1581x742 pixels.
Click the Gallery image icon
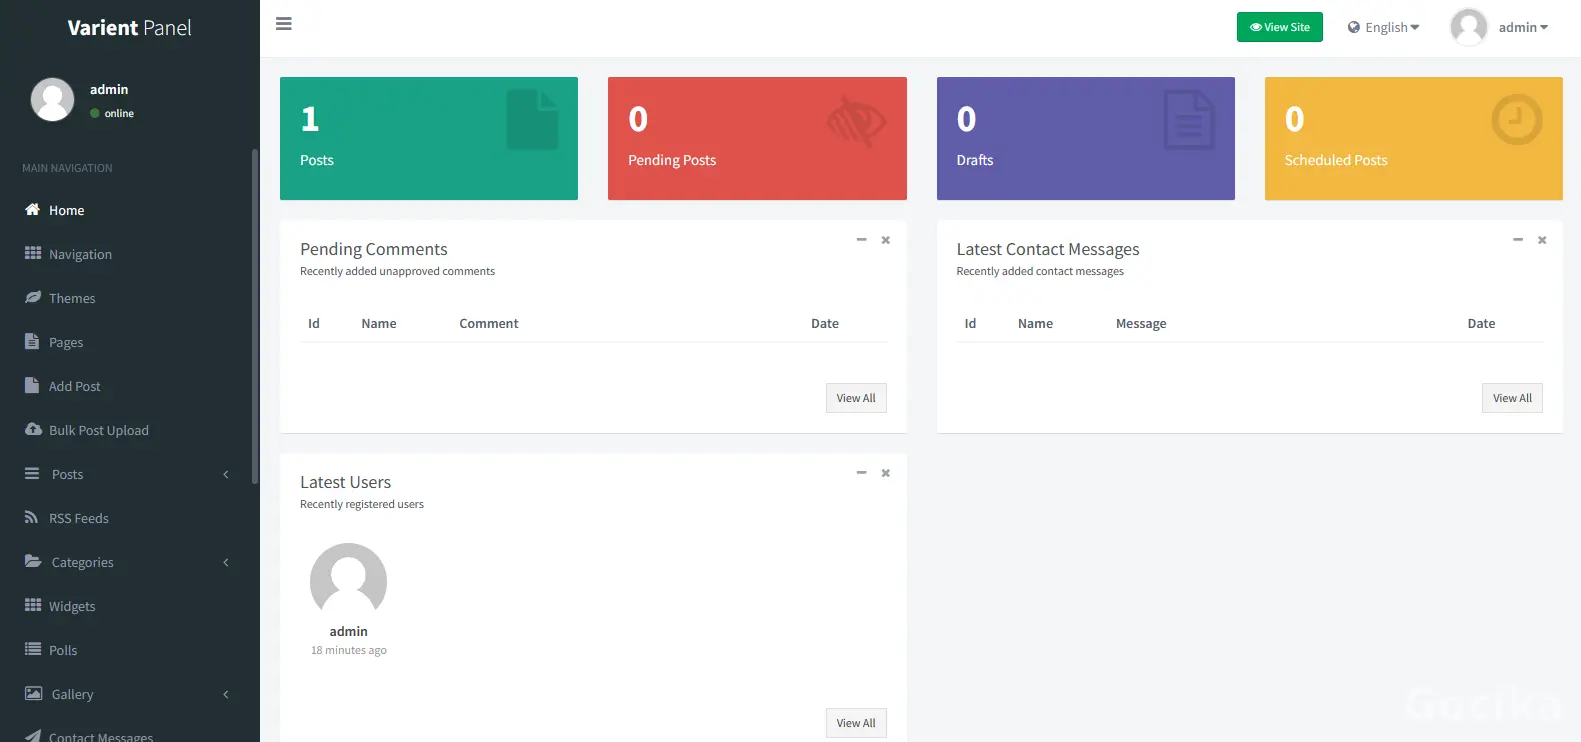point(33,694)
